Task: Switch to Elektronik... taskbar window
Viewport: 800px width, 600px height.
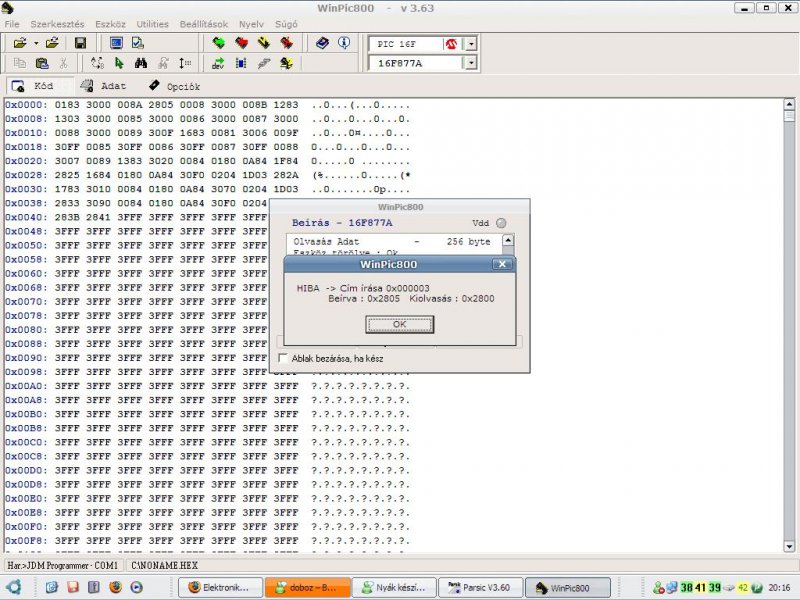Action: pos(220,587)
